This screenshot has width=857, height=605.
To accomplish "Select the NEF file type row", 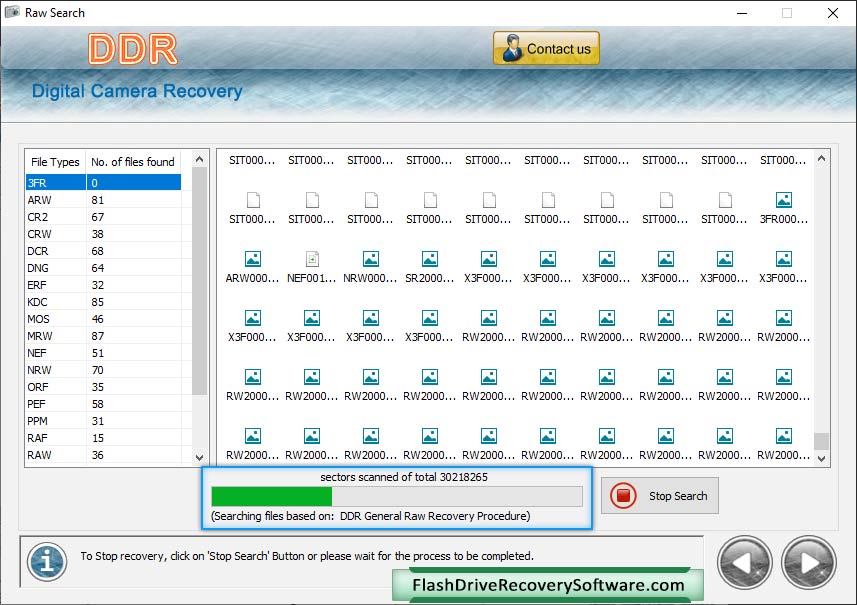I will point(103,353).
